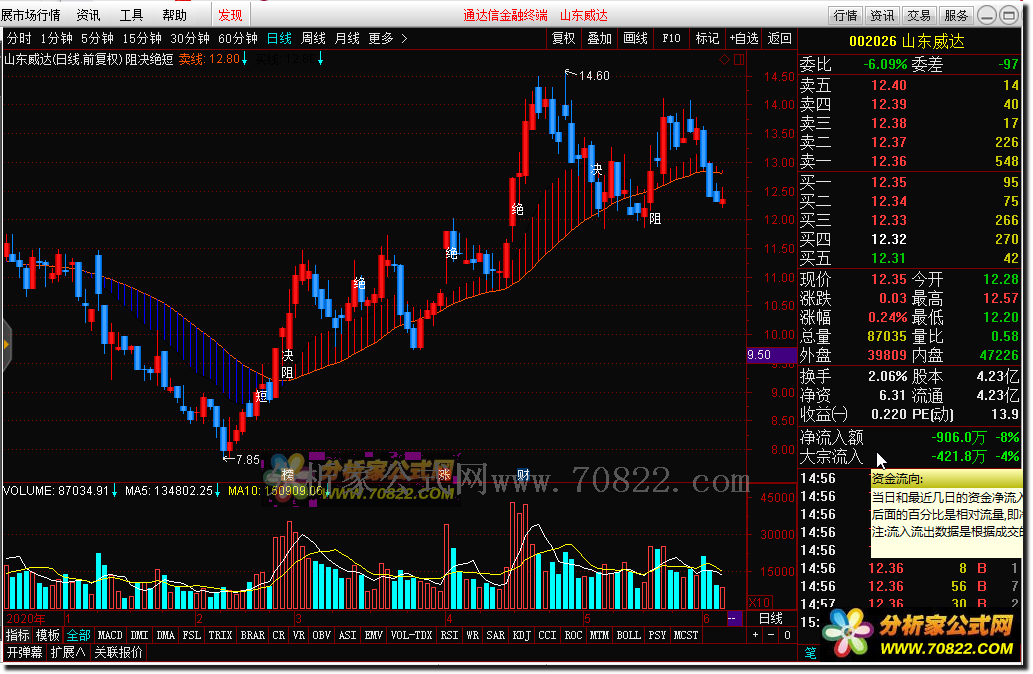The image size is (1033, 674).
Task: Click the split-panel square icon atop chart
Action: pos(739,60)
